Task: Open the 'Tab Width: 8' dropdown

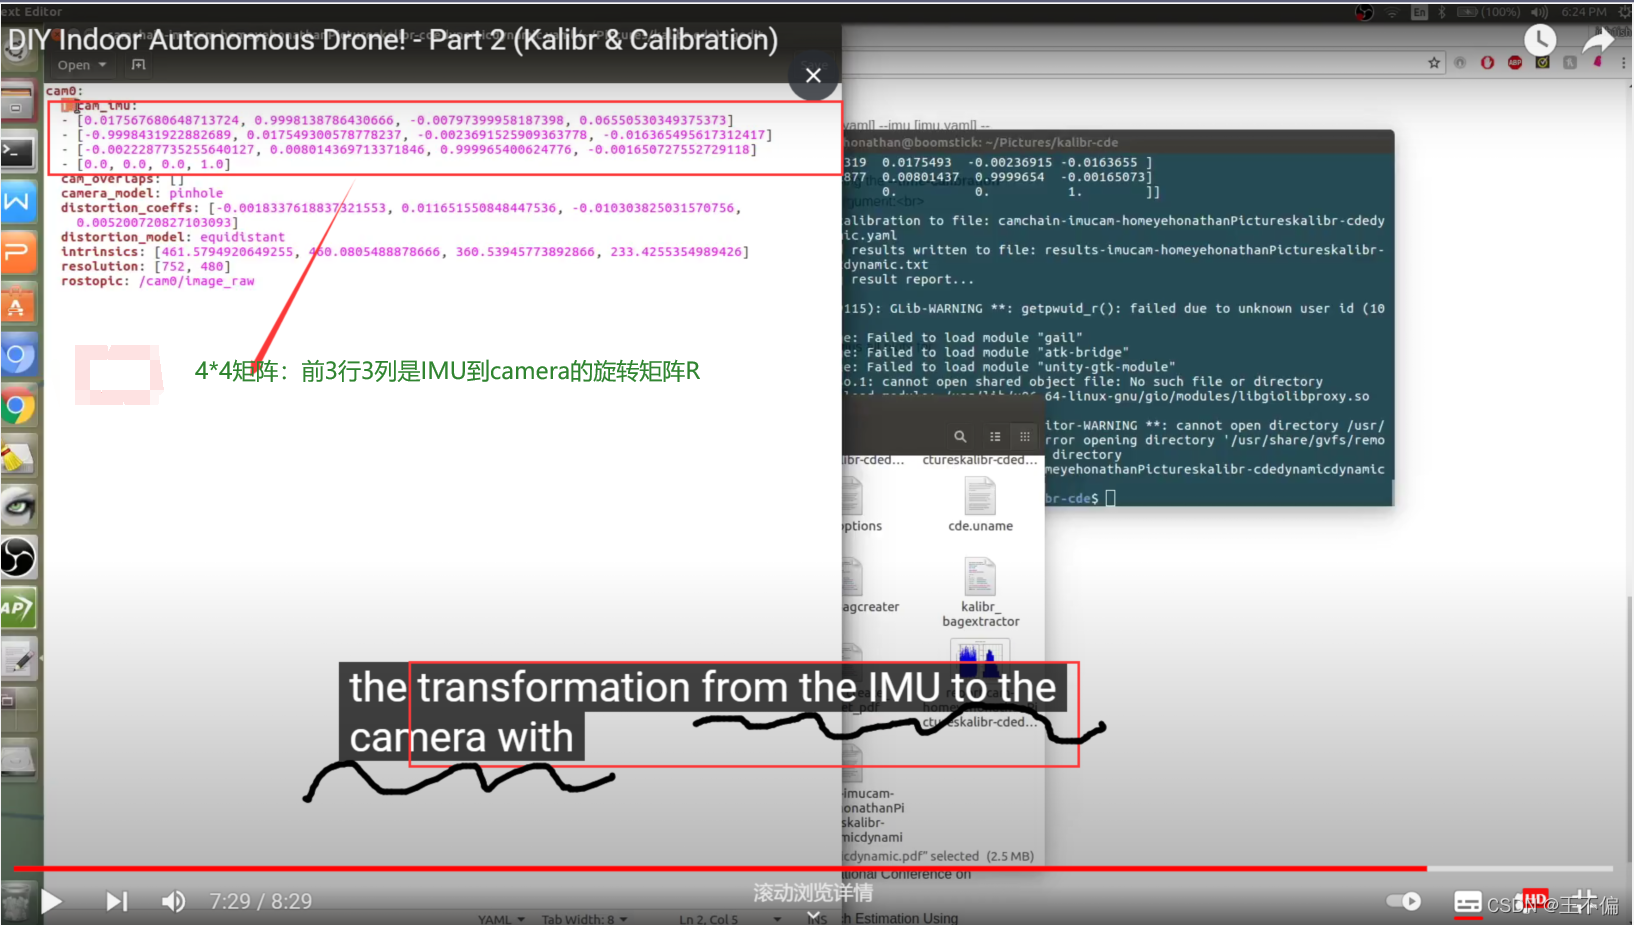Action: coord(584,918)
